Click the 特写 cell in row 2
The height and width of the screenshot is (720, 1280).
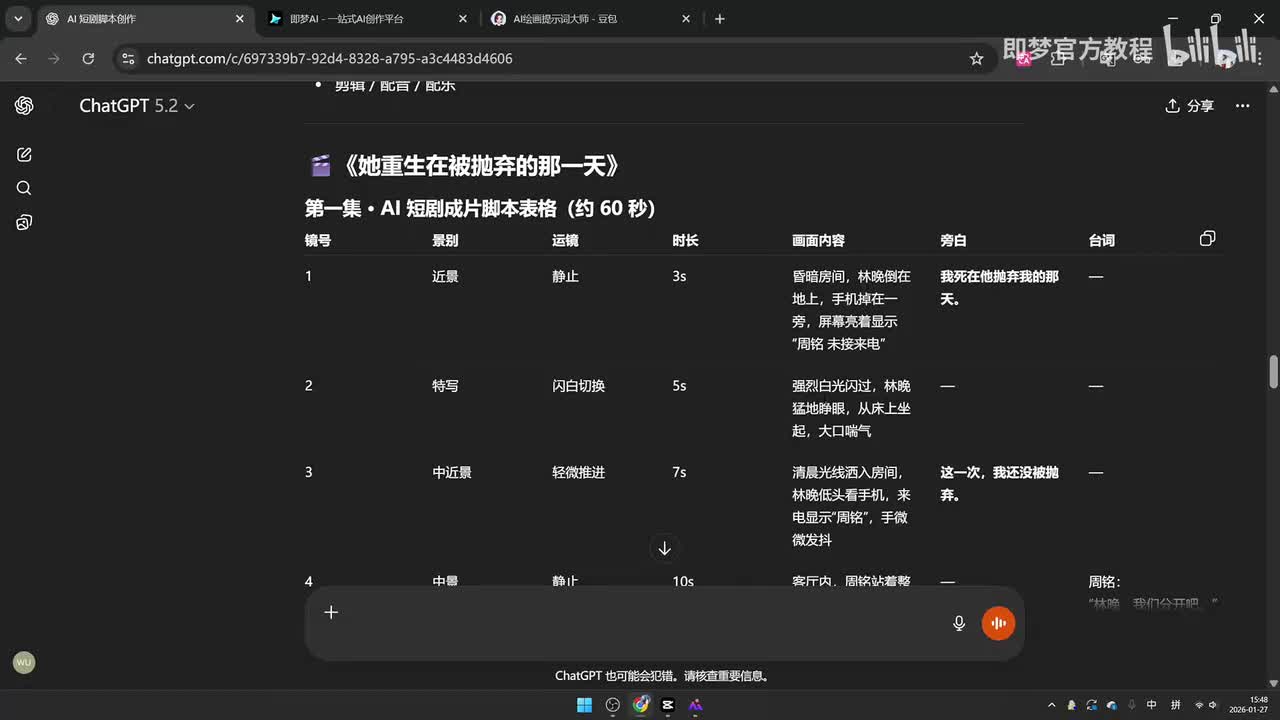tap(445, 386)
